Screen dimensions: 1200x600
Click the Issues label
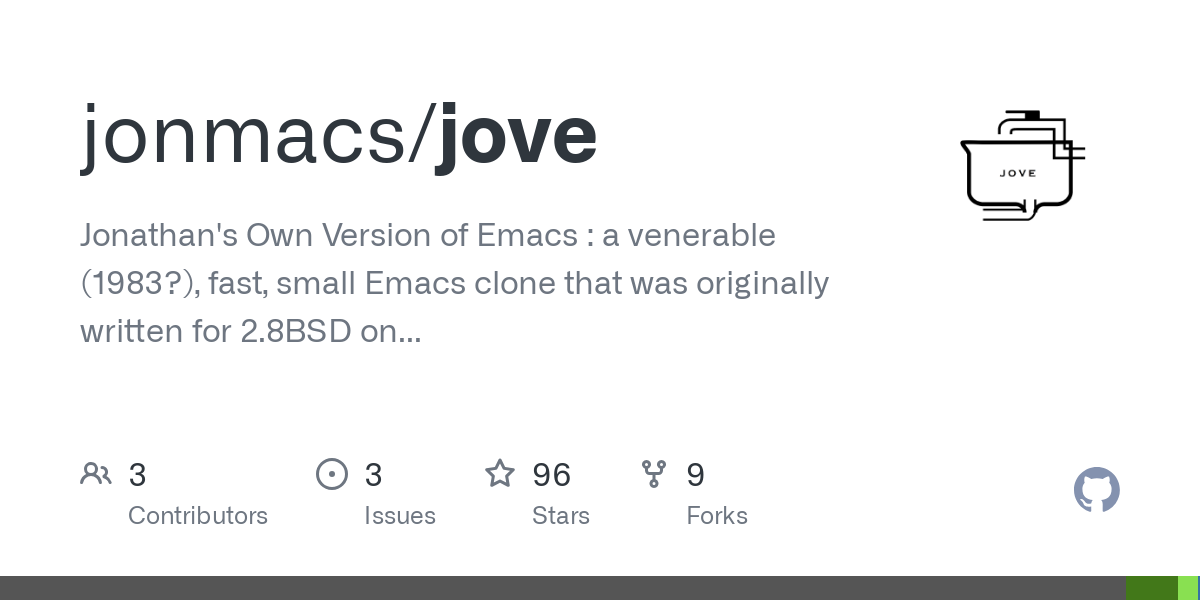click(x=400, y=516)
